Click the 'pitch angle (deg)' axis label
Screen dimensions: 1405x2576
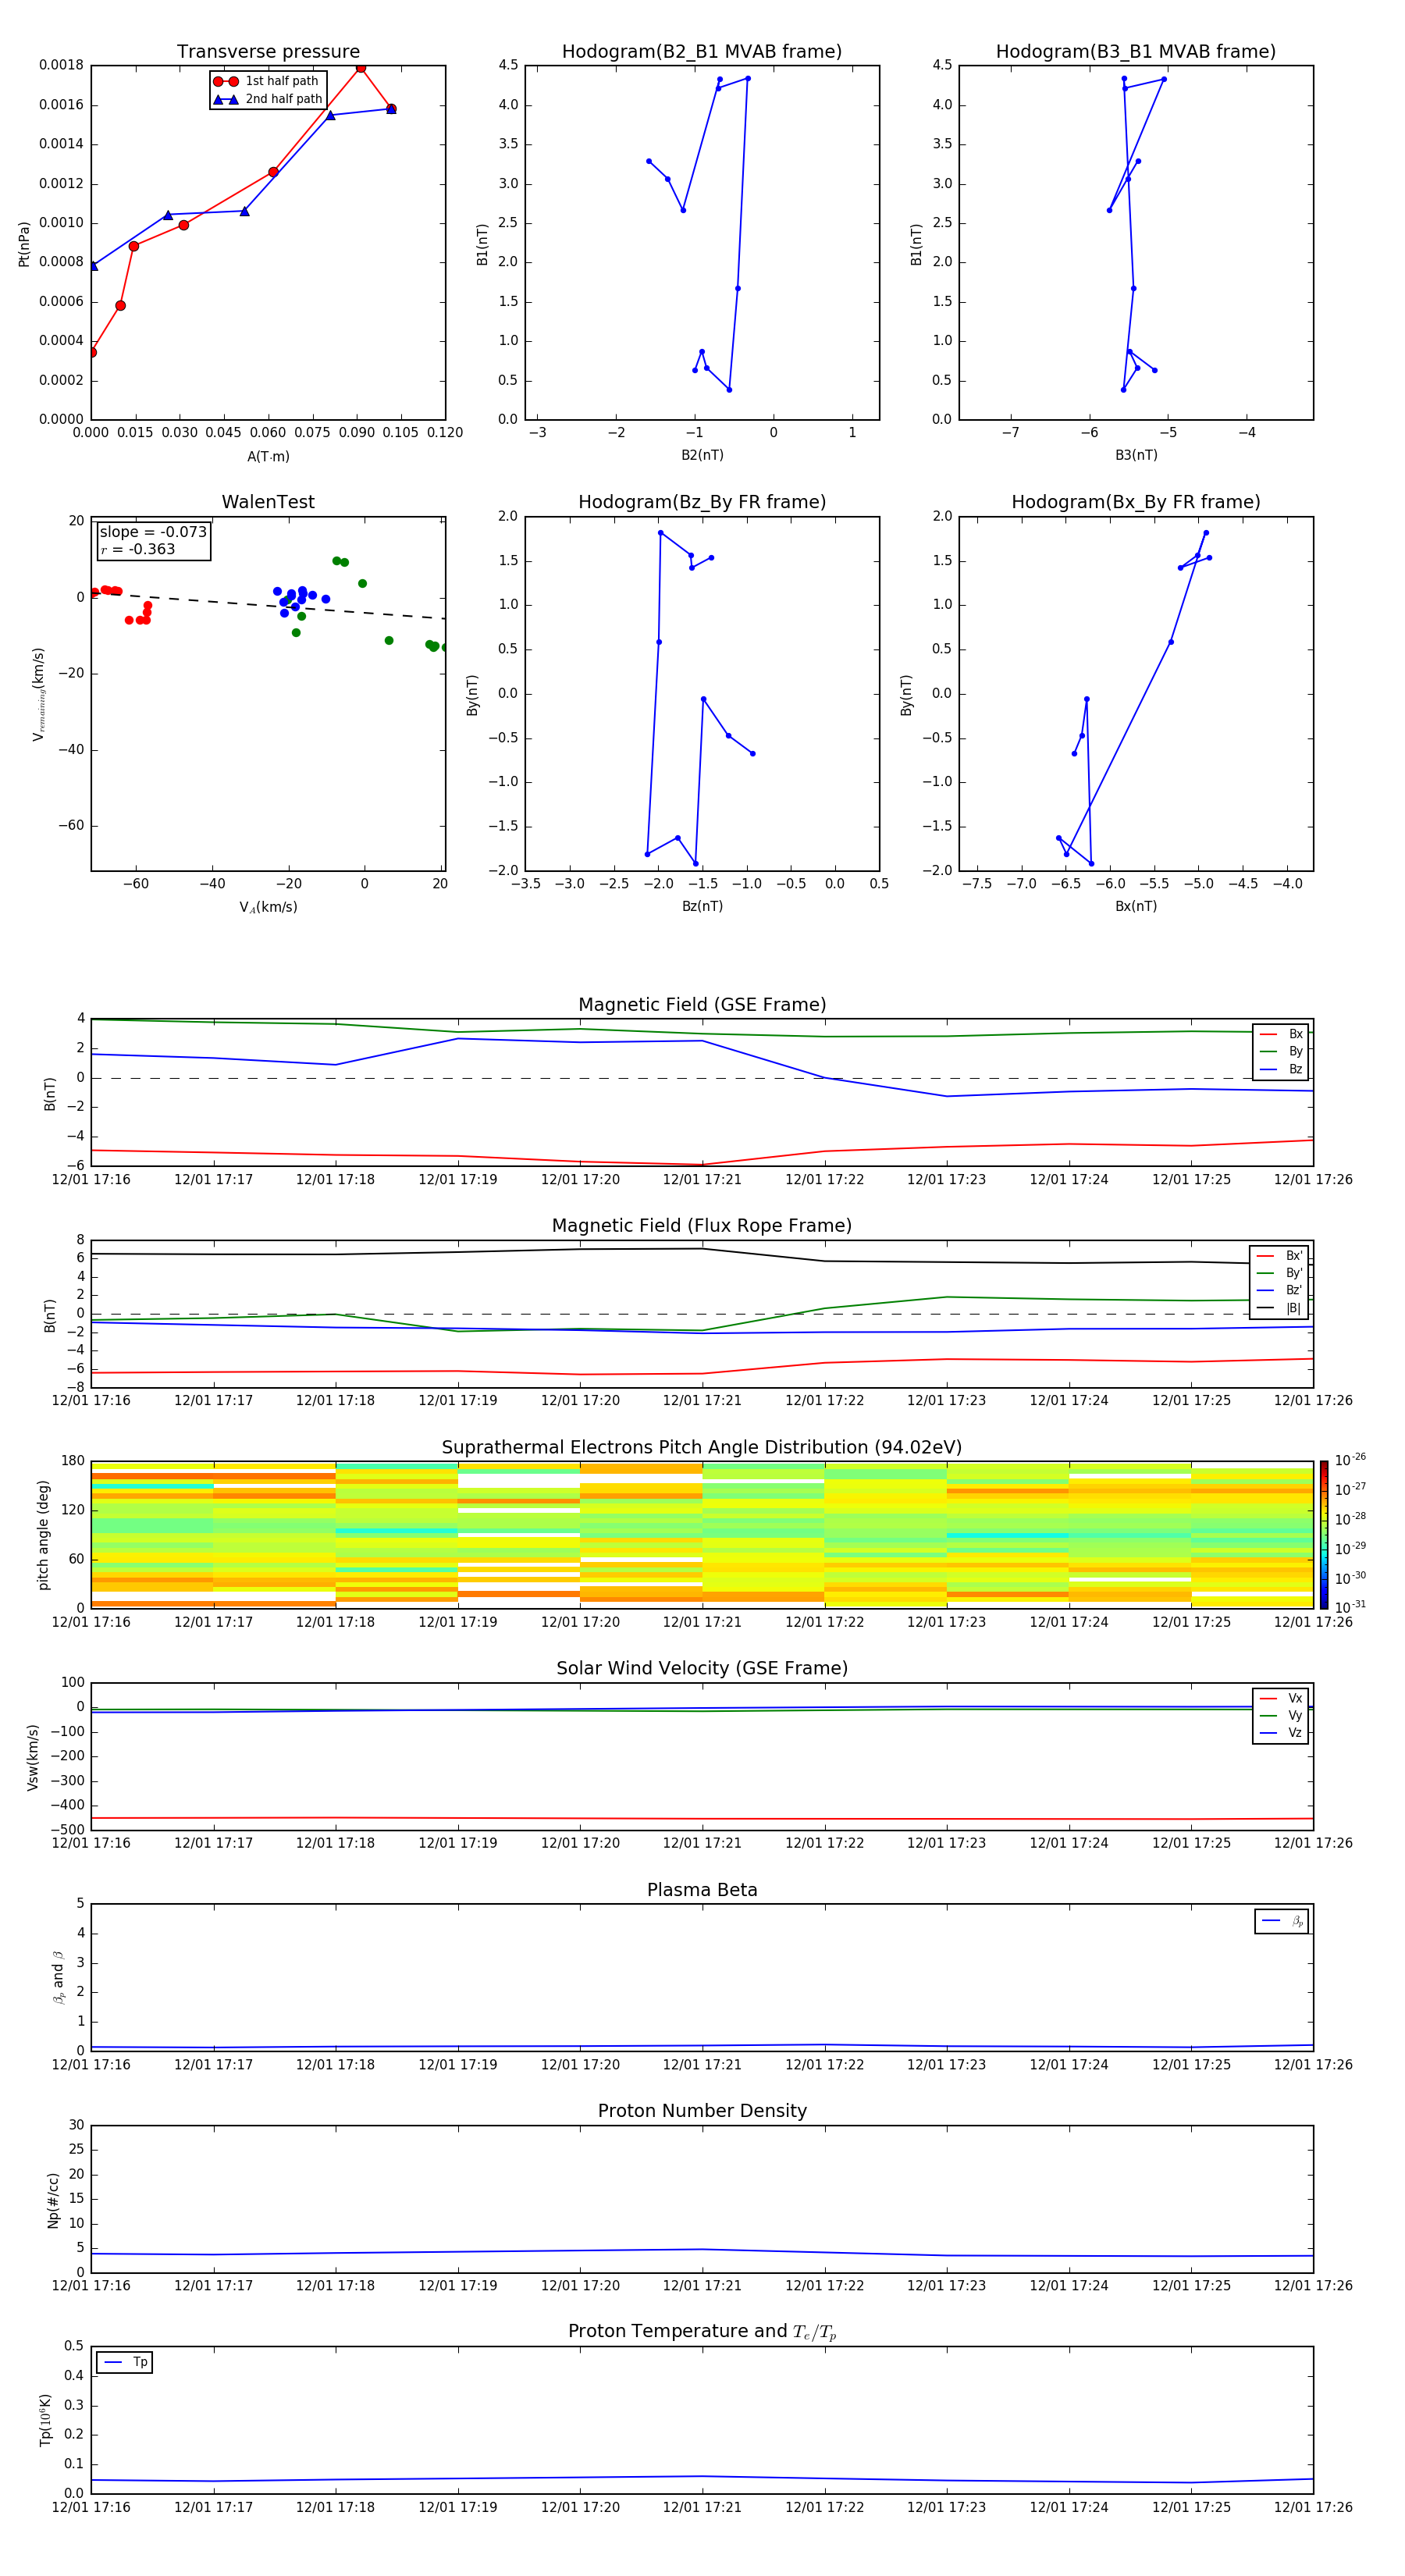43,1535
